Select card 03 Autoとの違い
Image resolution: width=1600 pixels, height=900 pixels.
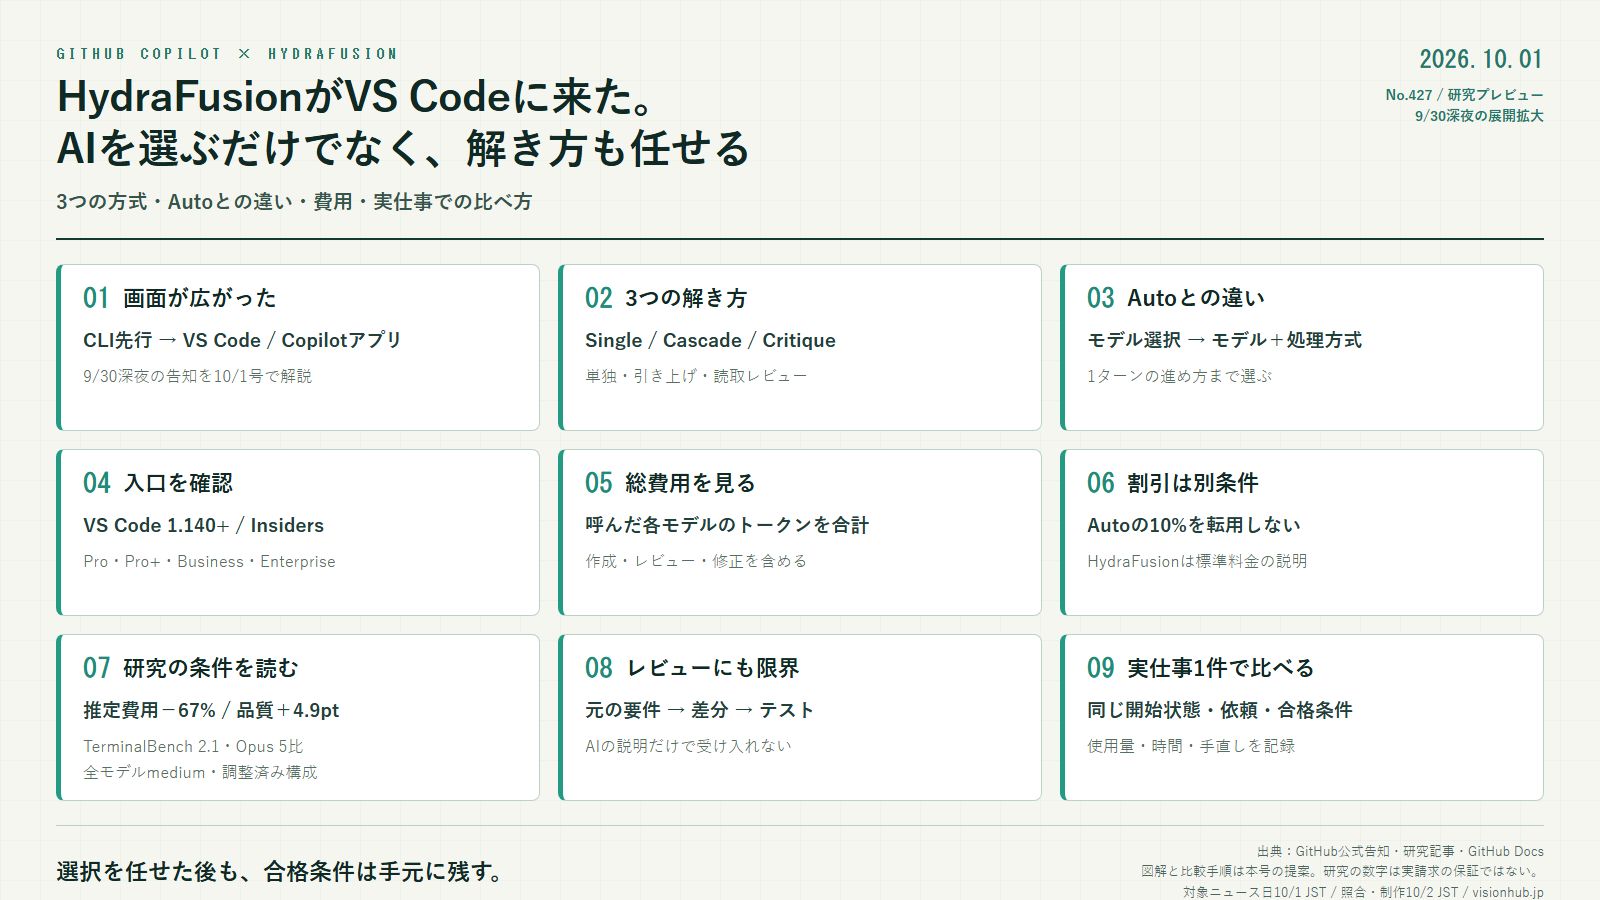(x=1302, y=347)
